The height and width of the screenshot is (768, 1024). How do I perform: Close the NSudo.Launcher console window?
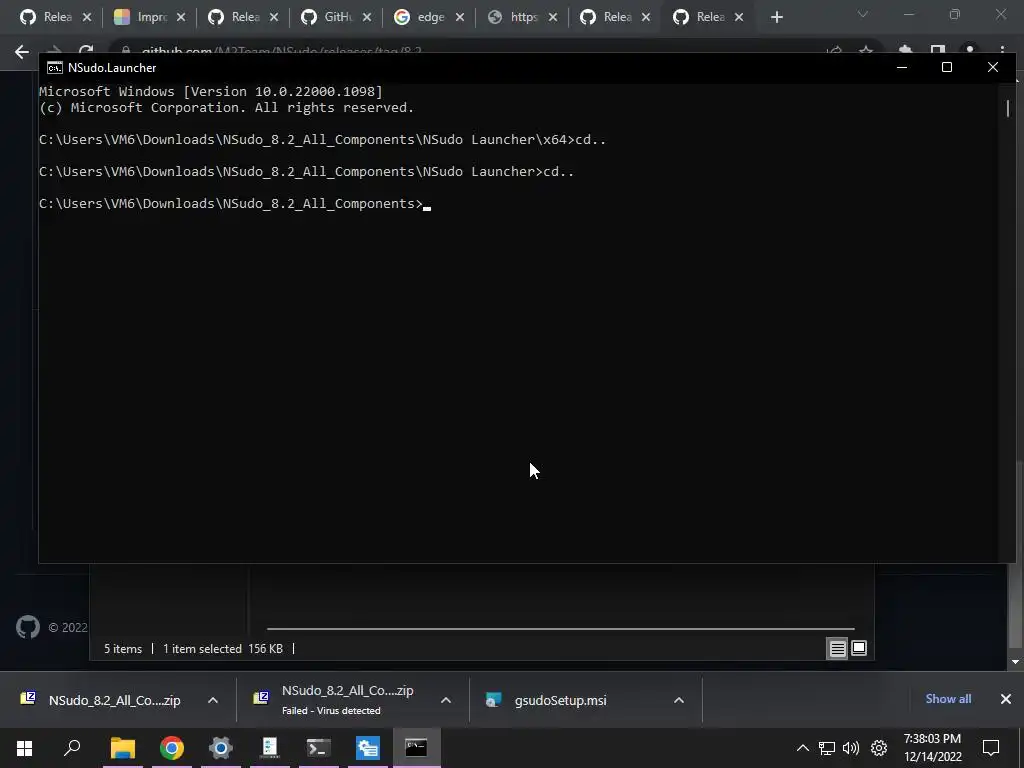coord(993,67)
